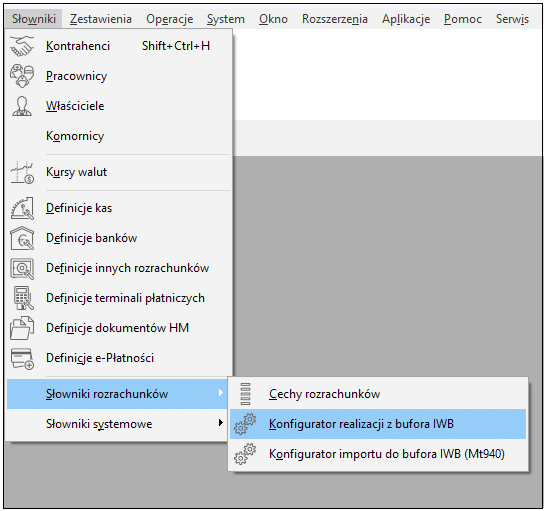Viewport: 546px width, 511px height.
Task: Click the workers icon next to Pracownicy
Action: click(x=22, y=76)
